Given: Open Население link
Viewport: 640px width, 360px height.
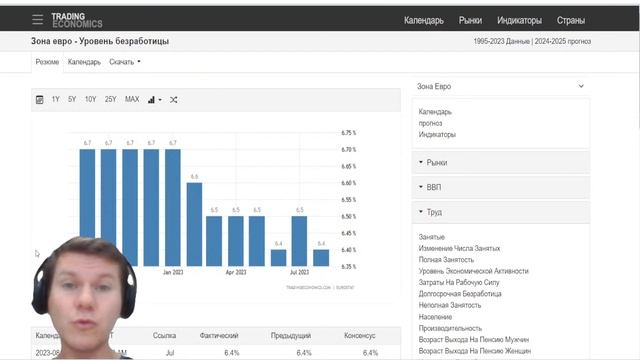Looking at the screenshot, I should [x=435, y=317].
